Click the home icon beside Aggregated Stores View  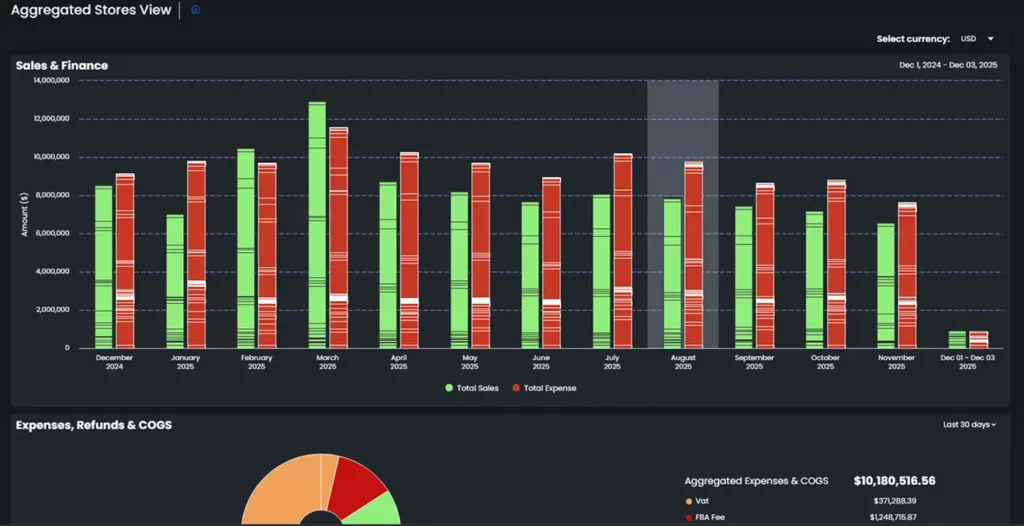tap(195, 10)
